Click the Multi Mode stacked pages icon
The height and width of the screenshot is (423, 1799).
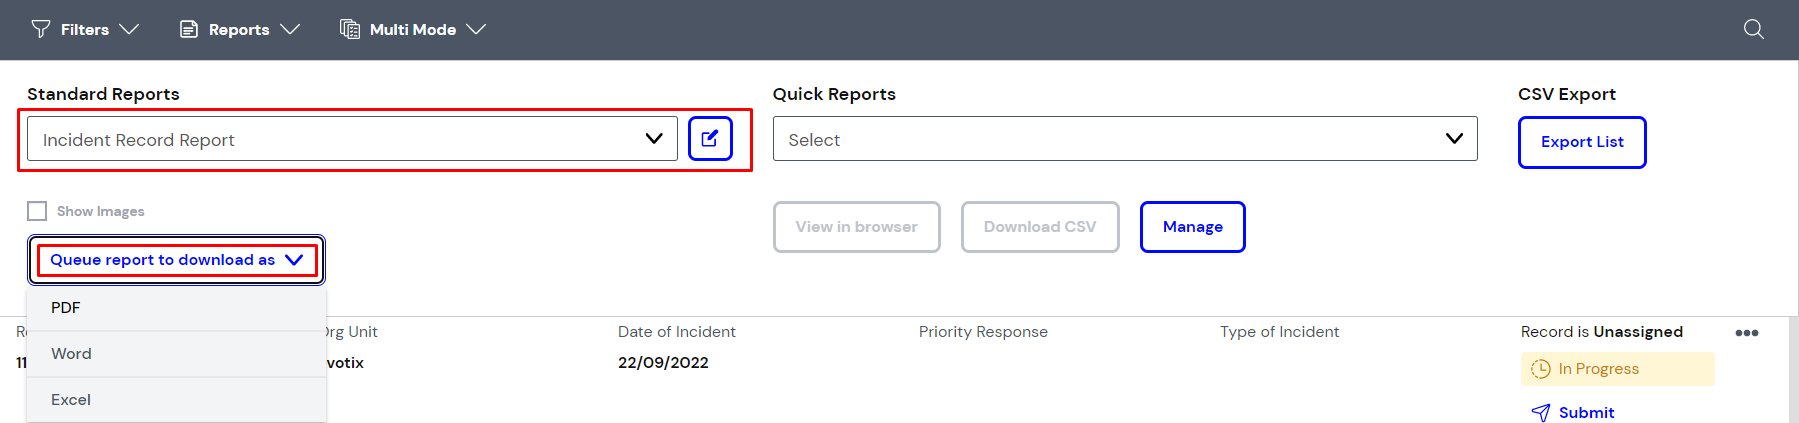[350, 29]
